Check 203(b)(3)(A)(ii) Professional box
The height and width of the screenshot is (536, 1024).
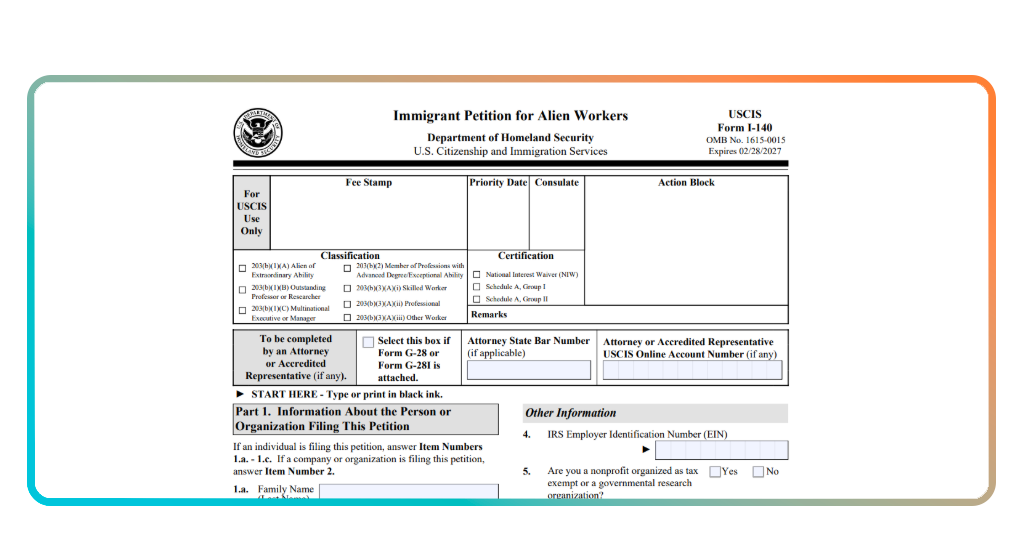[x=347, y=304]
